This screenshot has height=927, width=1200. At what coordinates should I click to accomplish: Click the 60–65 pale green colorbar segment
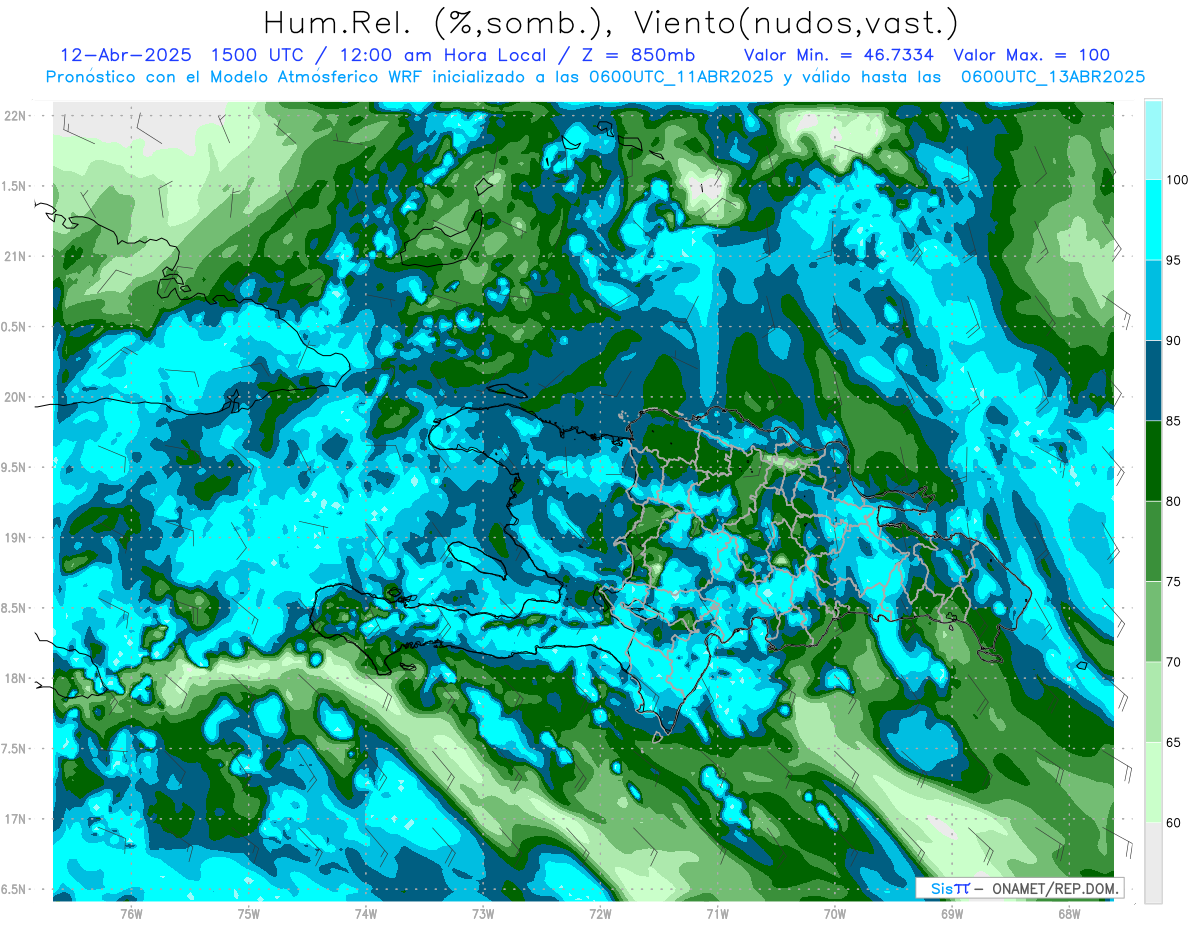(1153, 782)
